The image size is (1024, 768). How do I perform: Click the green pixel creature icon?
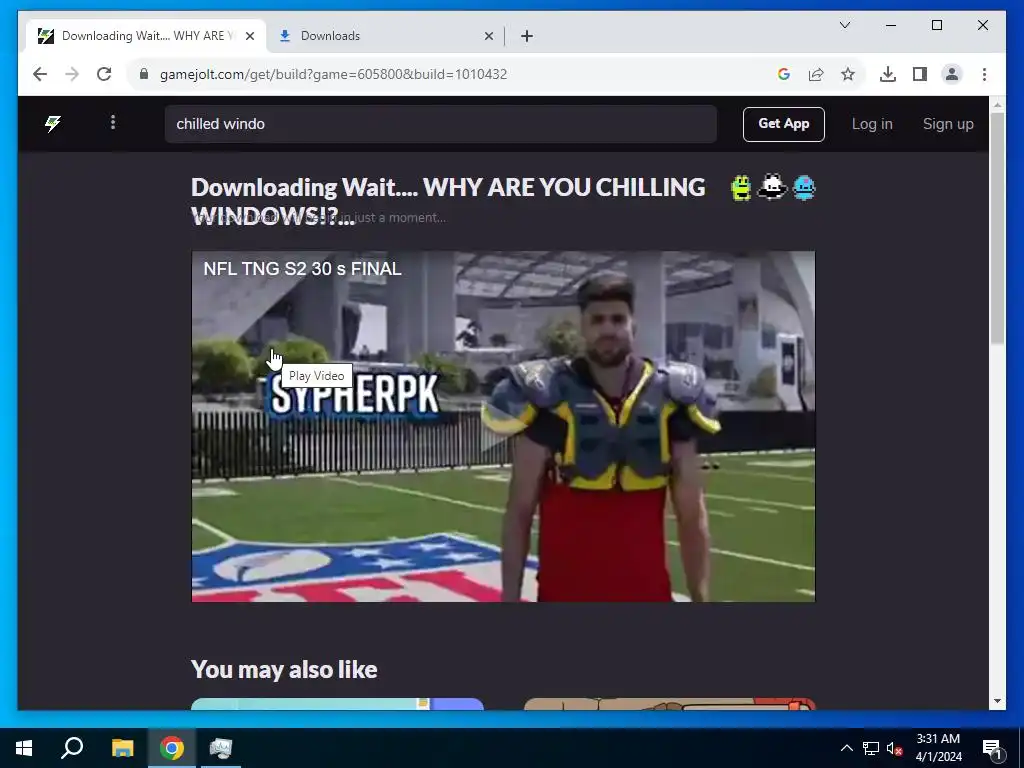pyautogui.click(x=741, y=188)
